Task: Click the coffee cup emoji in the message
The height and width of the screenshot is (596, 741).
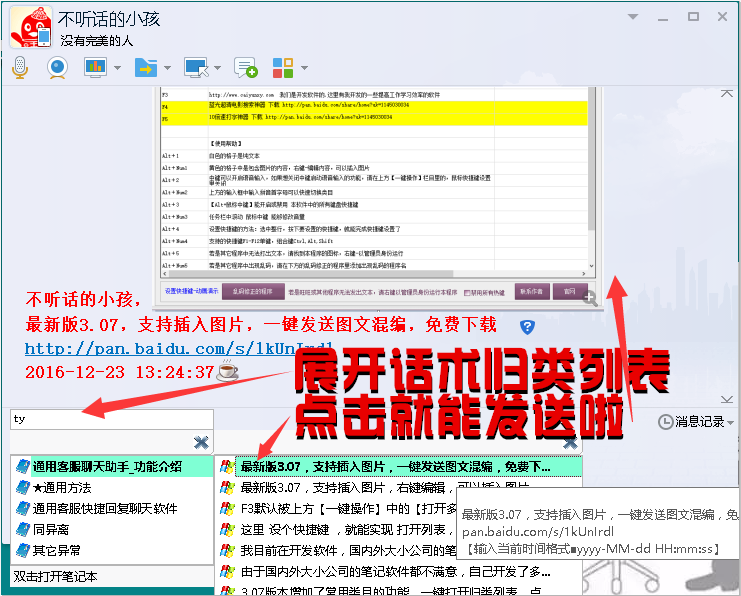Action: click(227, 371)
